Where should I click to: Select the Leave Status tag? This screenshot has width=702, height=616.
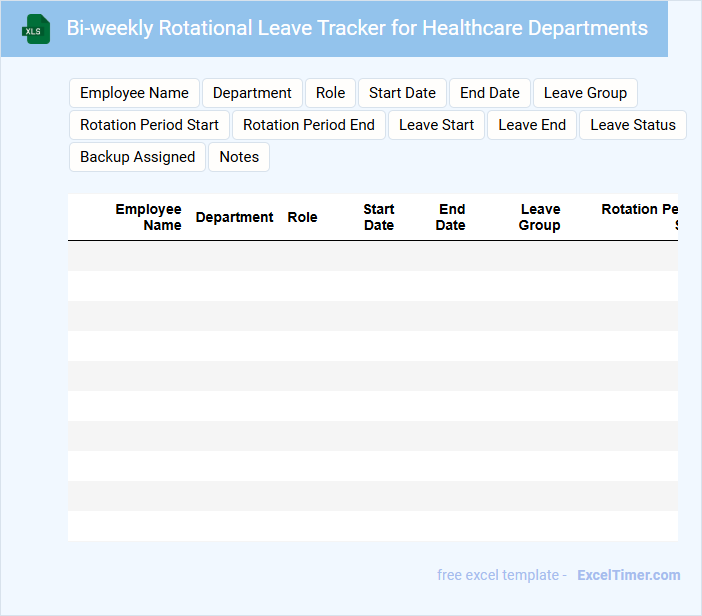pyautogui.click(x=633, y=125)
